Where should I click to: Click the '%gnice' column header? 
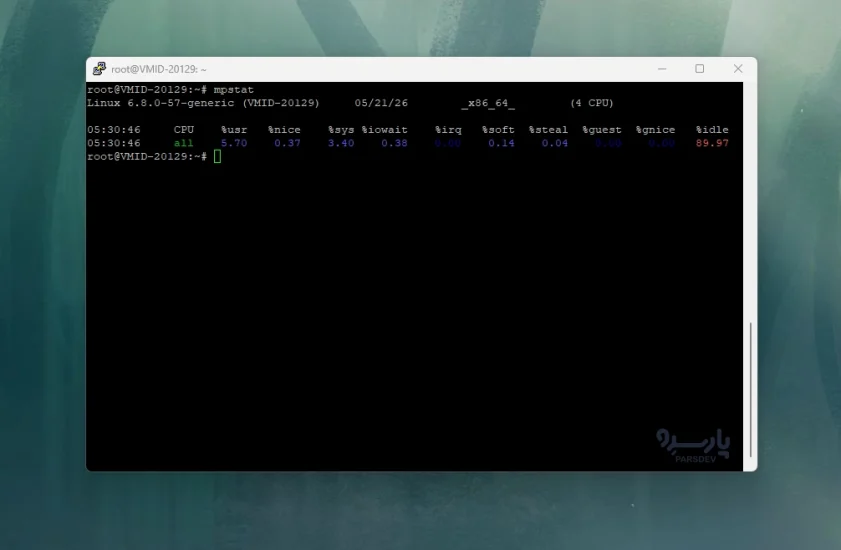(655, 130)
